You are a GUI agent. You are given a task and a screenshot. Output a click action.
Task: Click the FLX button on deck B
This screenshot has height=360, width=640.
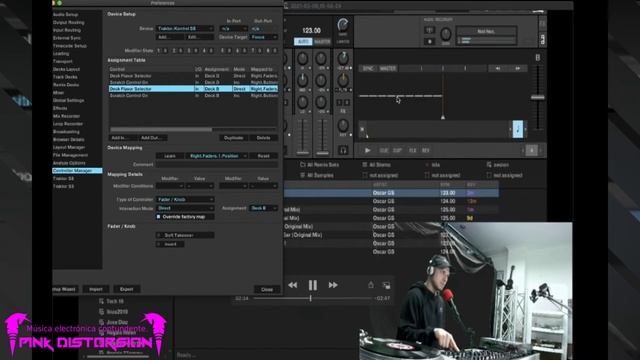pyautogui.click(x=412, y=150)
